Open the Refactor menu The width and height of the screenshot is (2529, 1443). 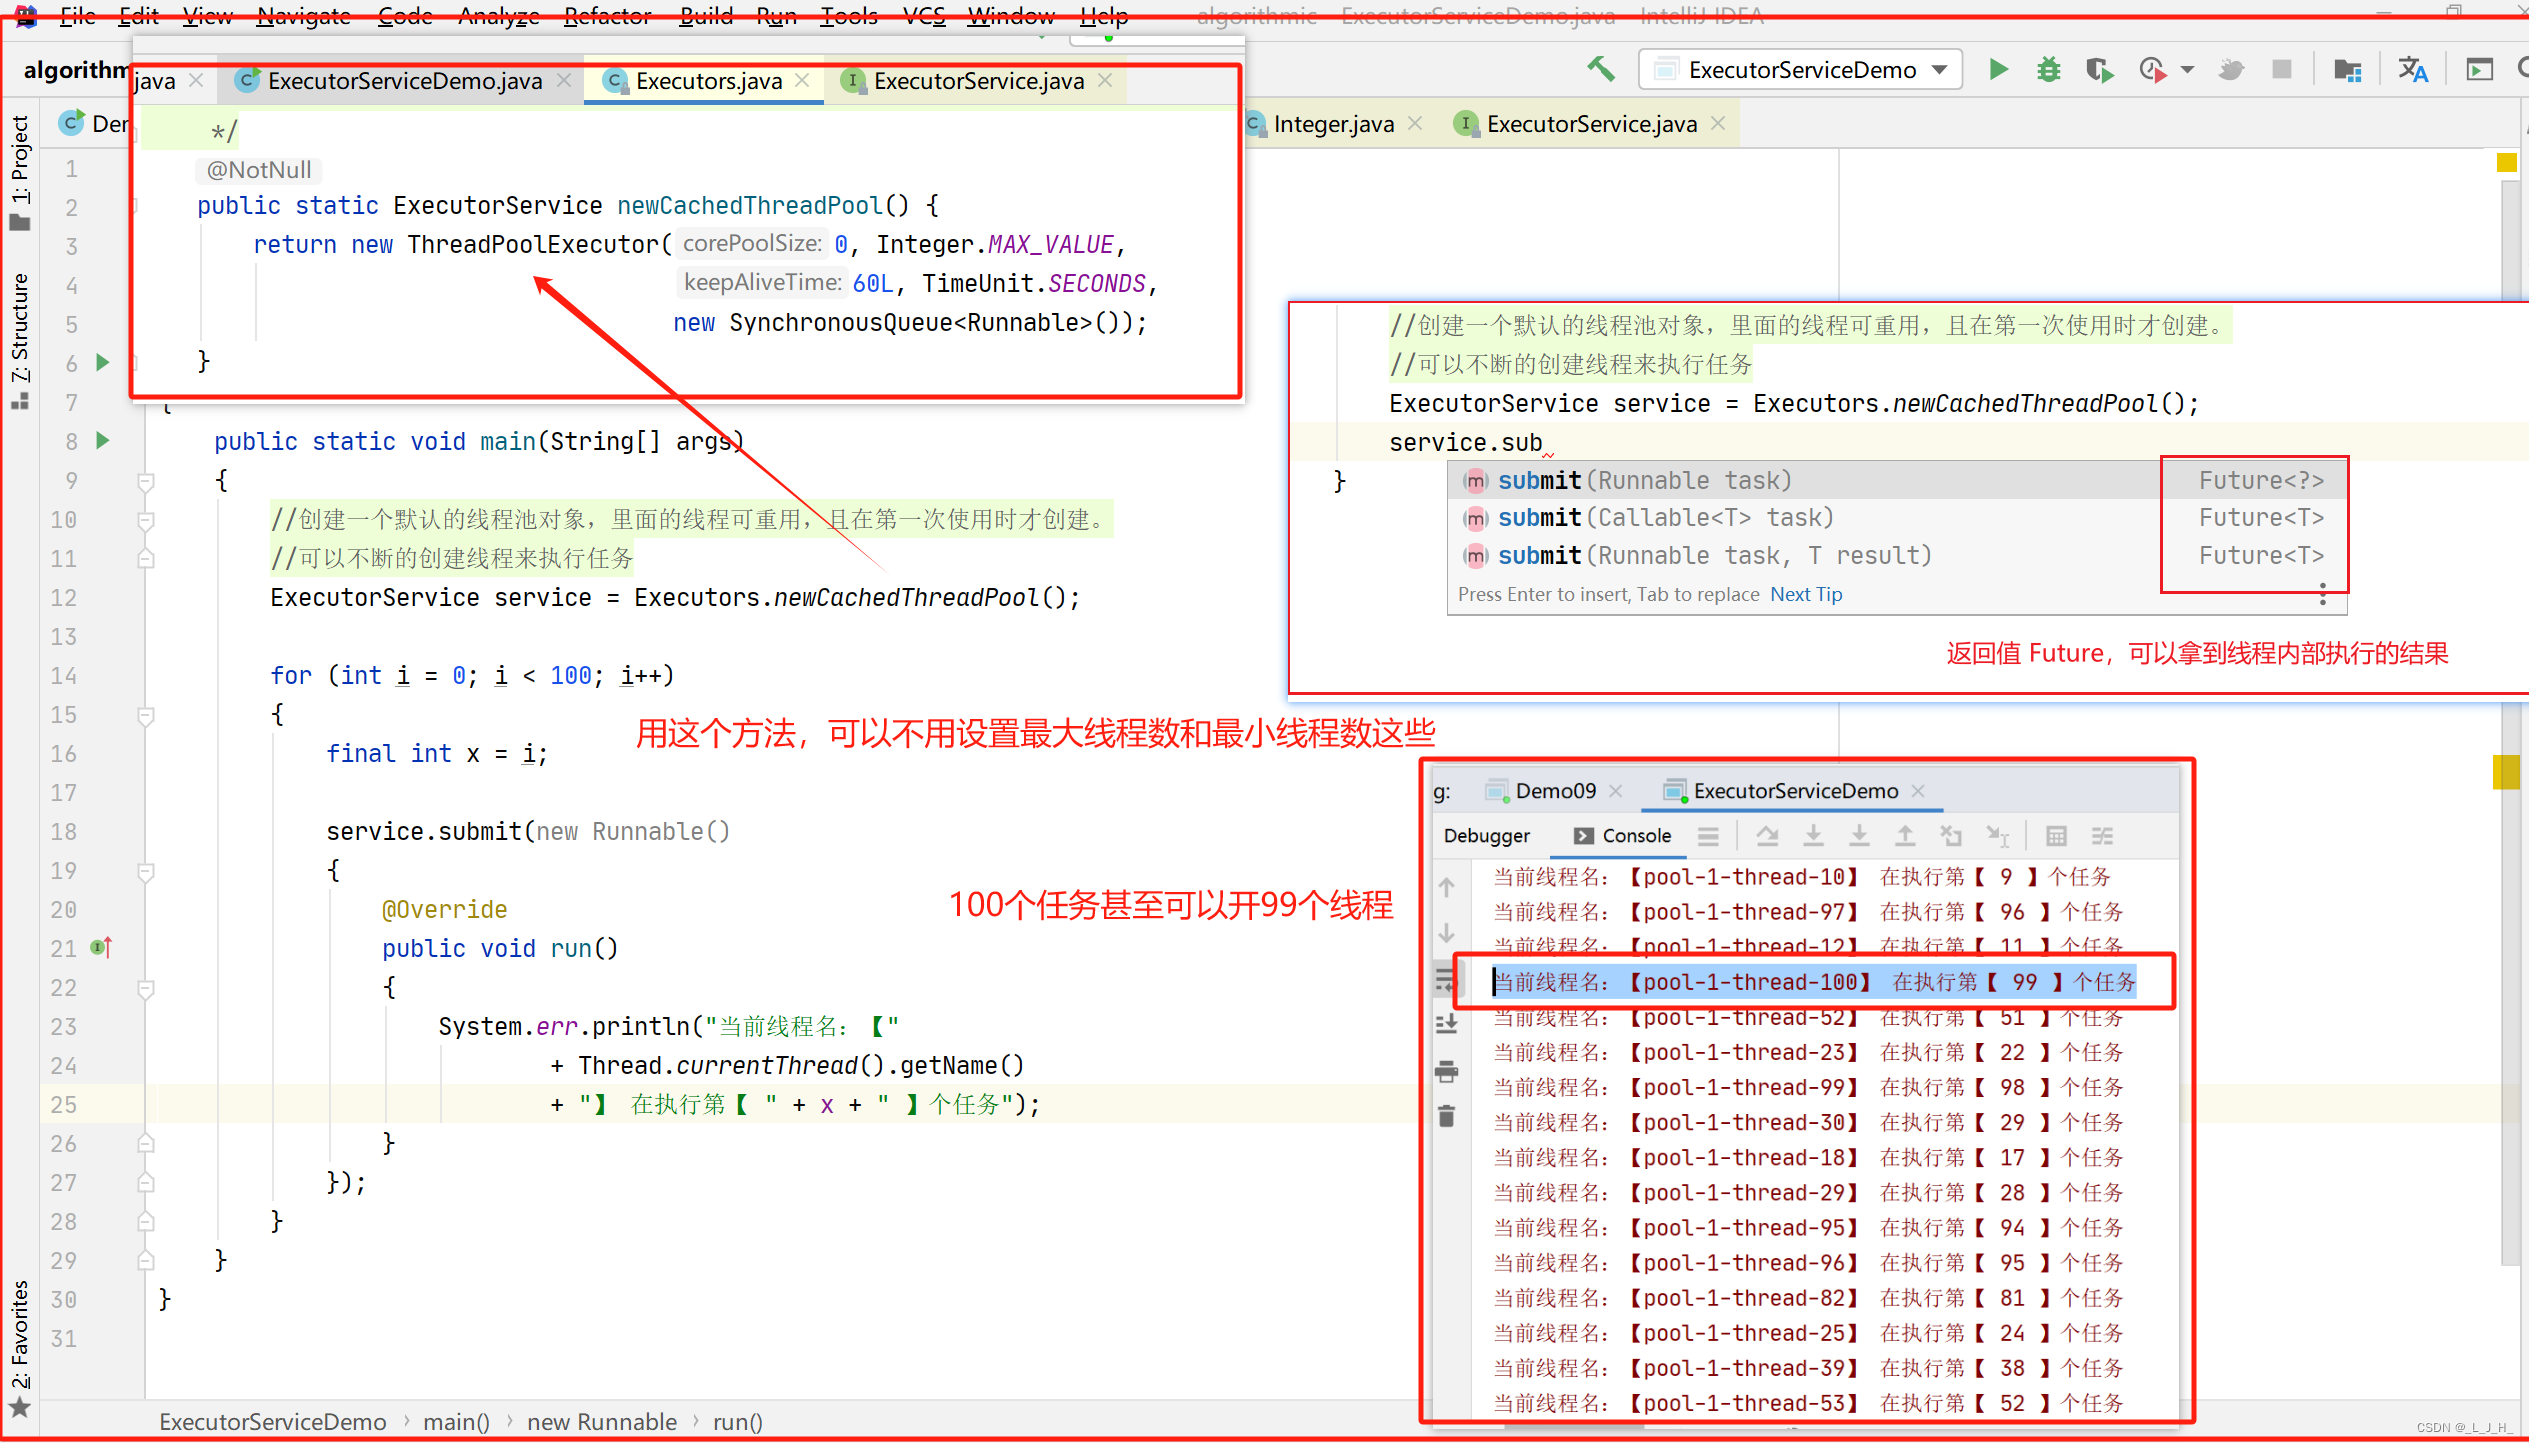click(607, 16)
